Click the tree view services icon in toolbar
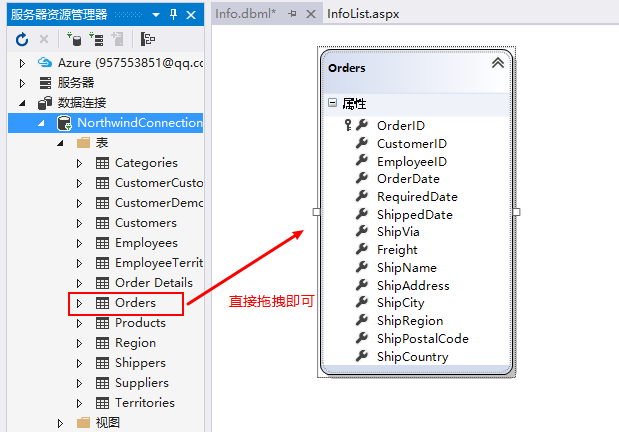Viewport: 619px width, 432px height. click(148, 39)
